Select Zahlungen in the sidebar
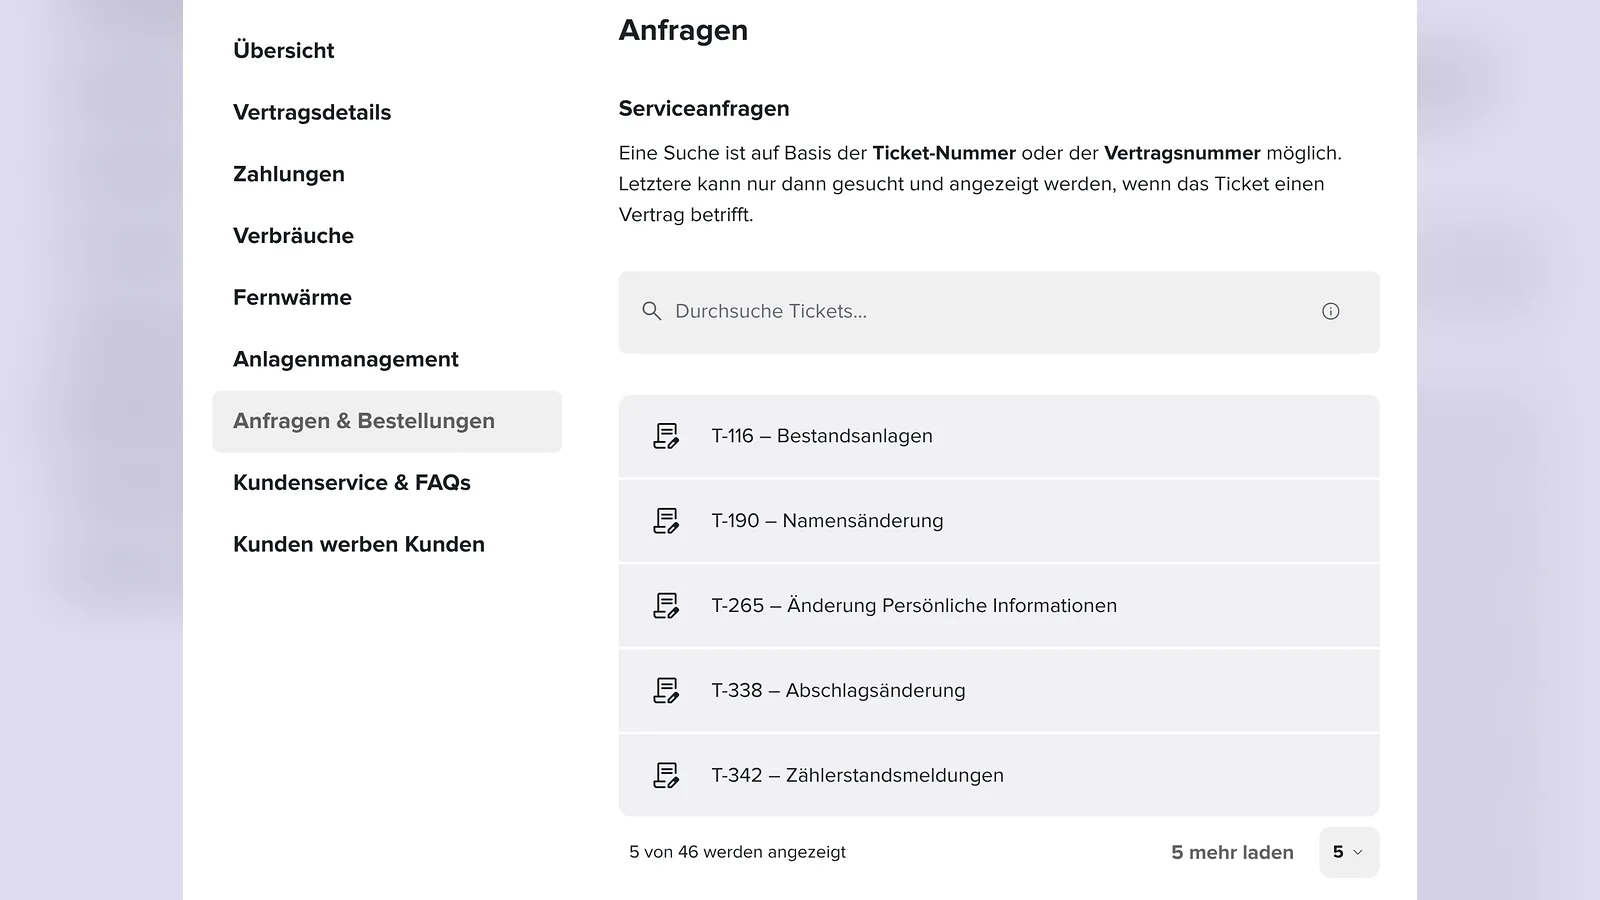 [289, 174]
